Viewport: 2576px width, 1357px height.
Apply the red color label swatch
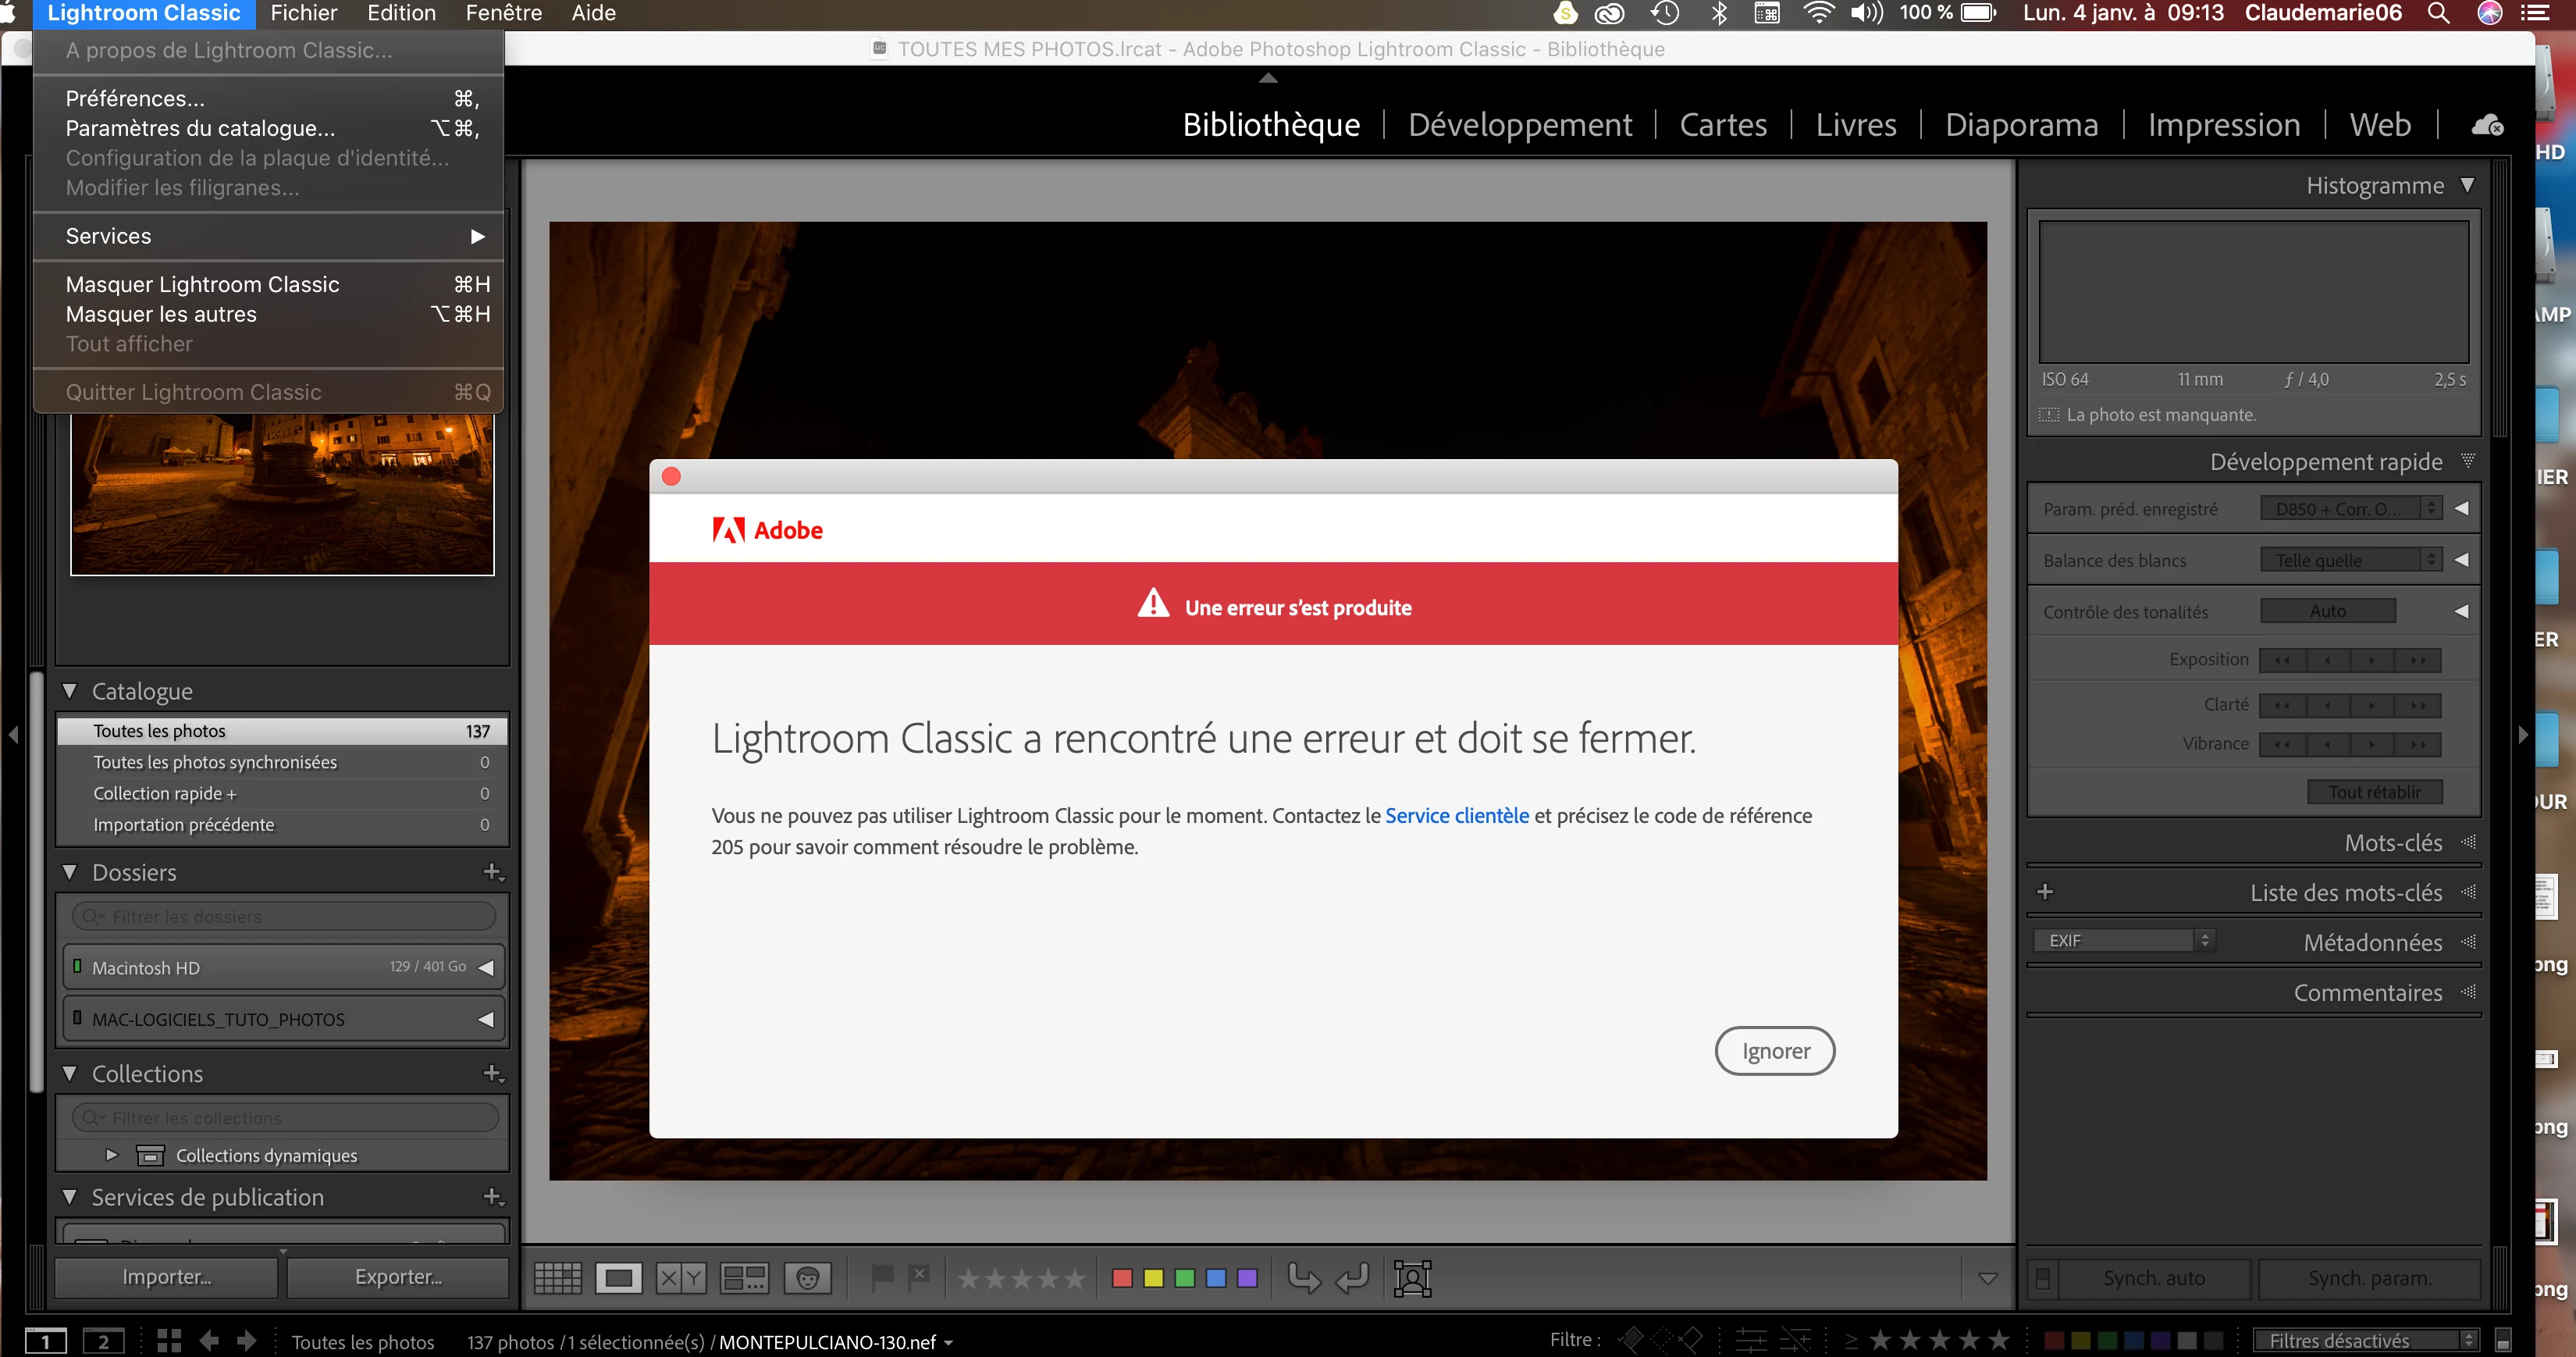click(1122, 1278)
